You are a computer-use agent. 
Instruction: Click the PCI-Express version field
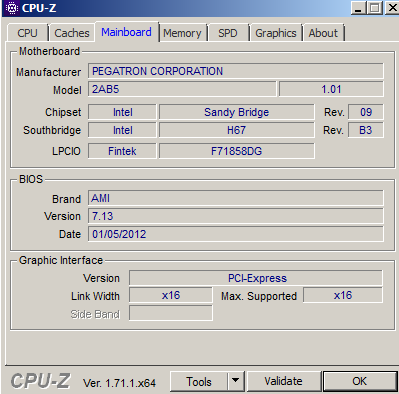pos(256,278)
